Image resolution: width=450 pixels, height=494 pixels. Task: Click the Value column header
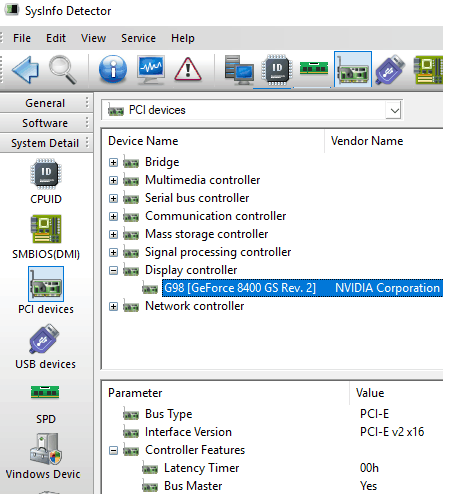[x=397, y=393]
